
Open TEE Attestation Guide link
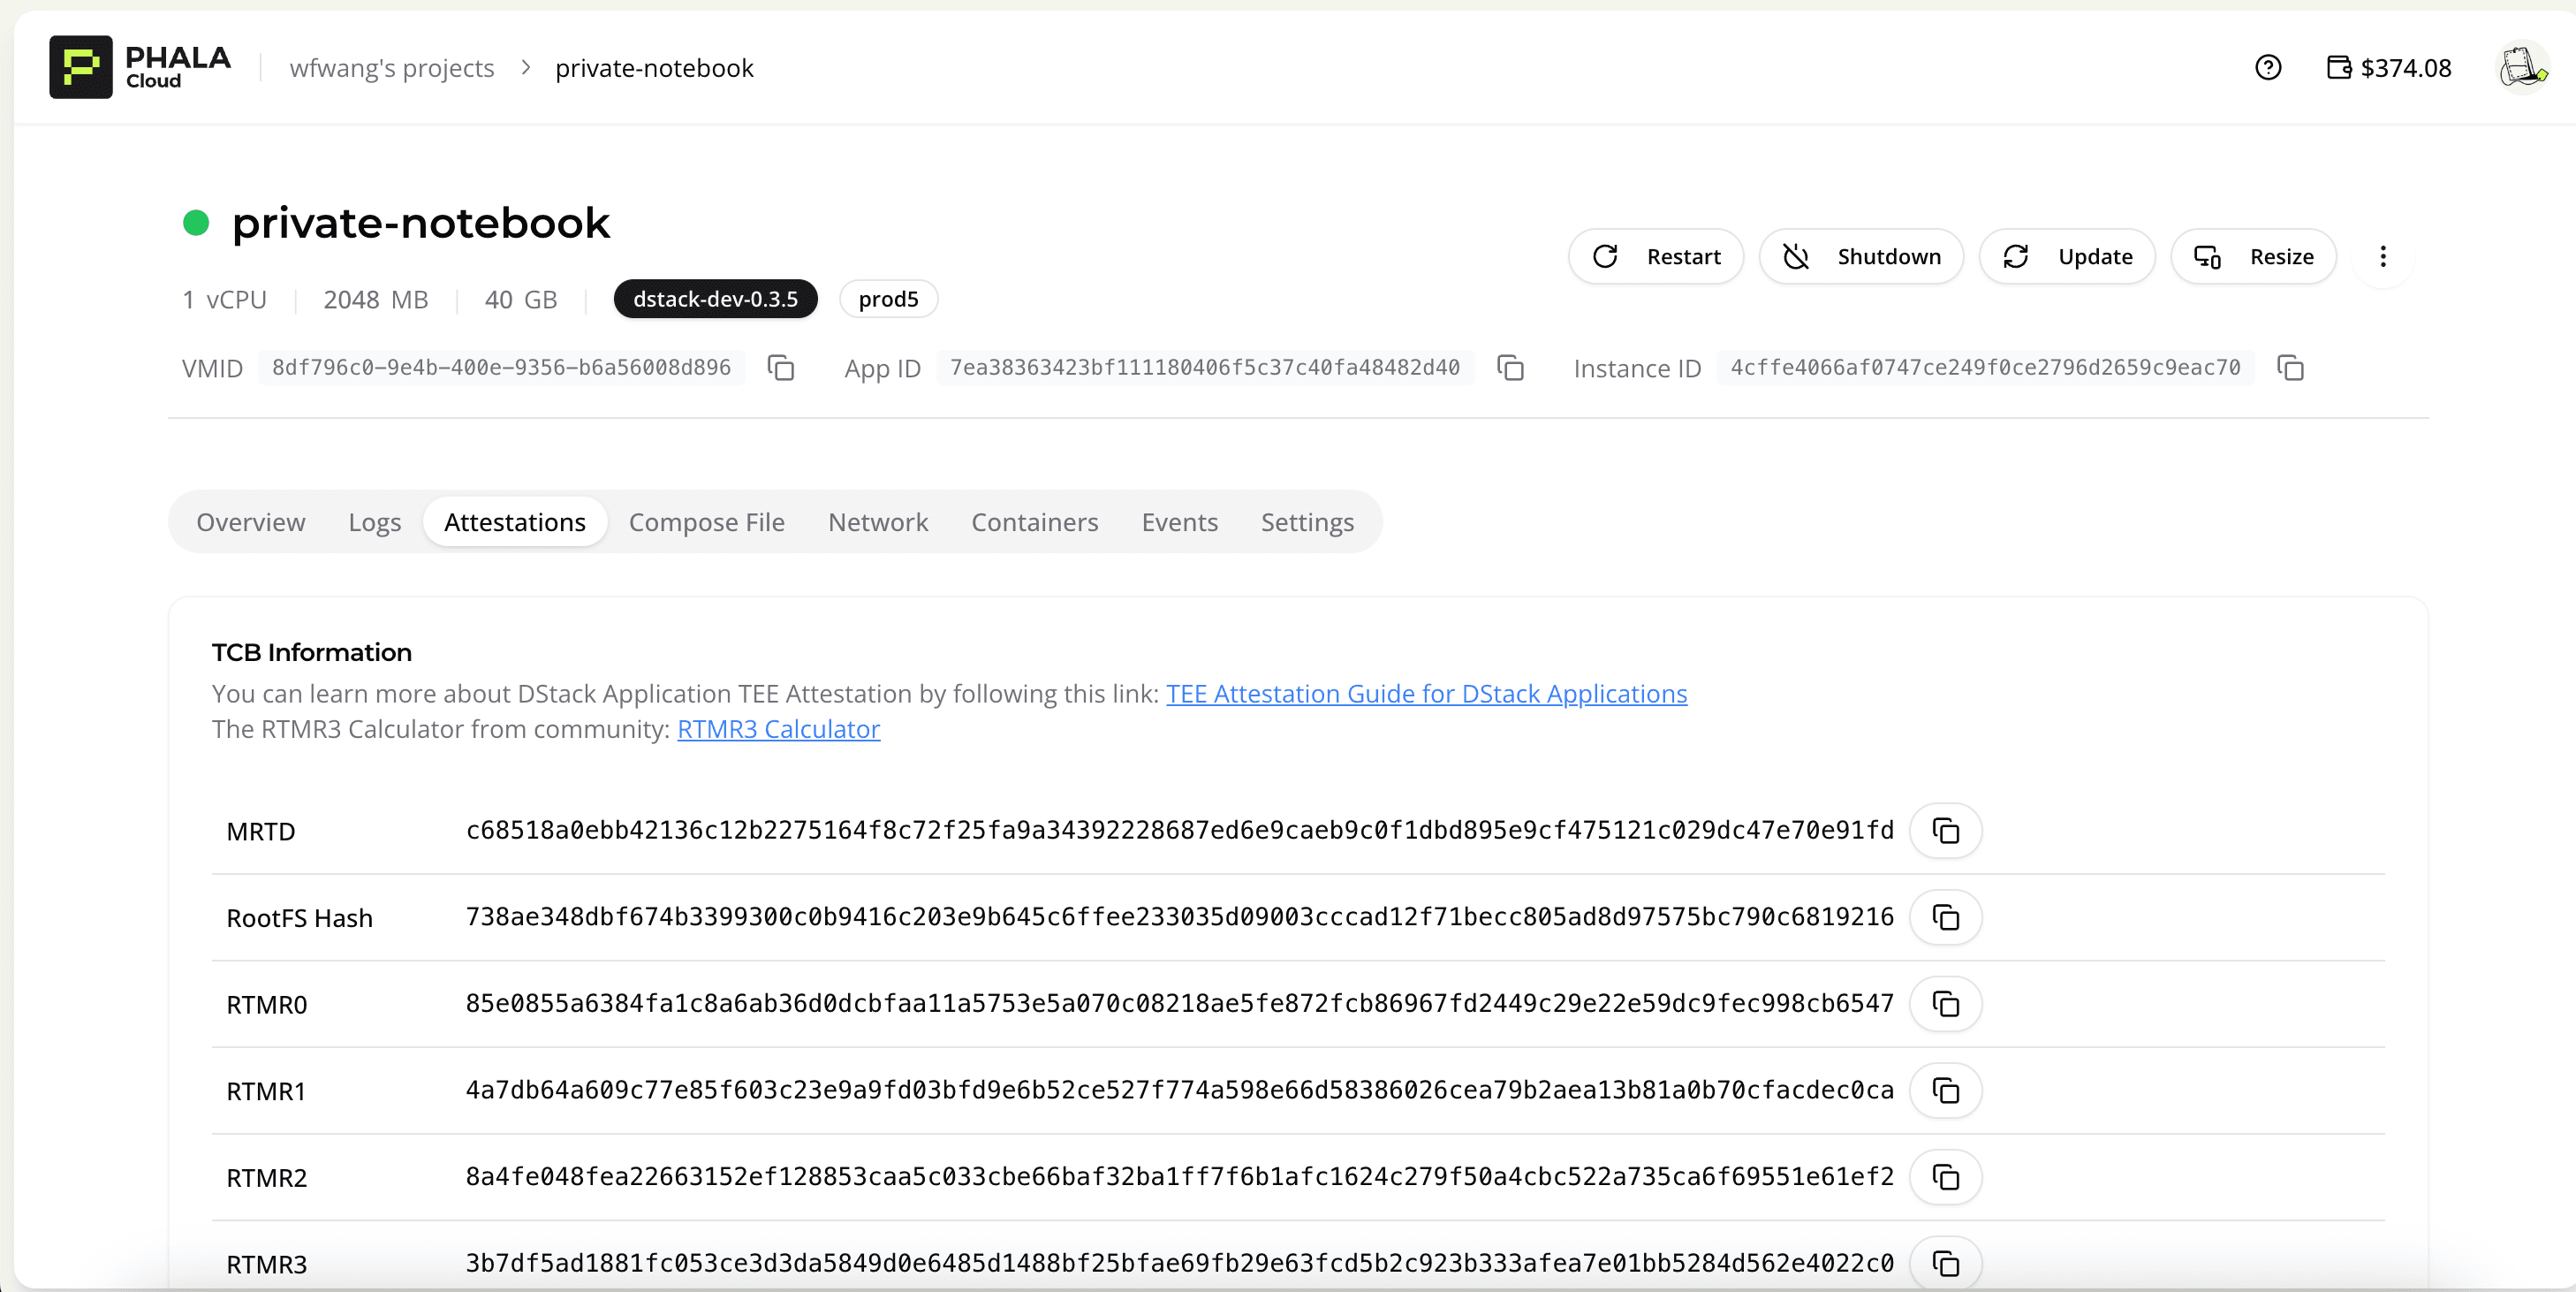1426,694
